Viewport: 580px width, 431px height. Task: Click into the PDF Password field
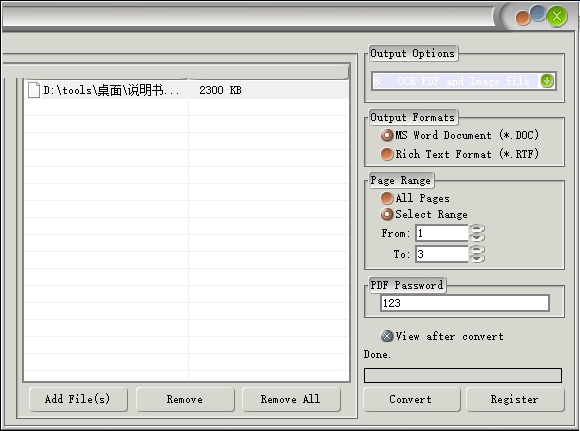point(465,303)
